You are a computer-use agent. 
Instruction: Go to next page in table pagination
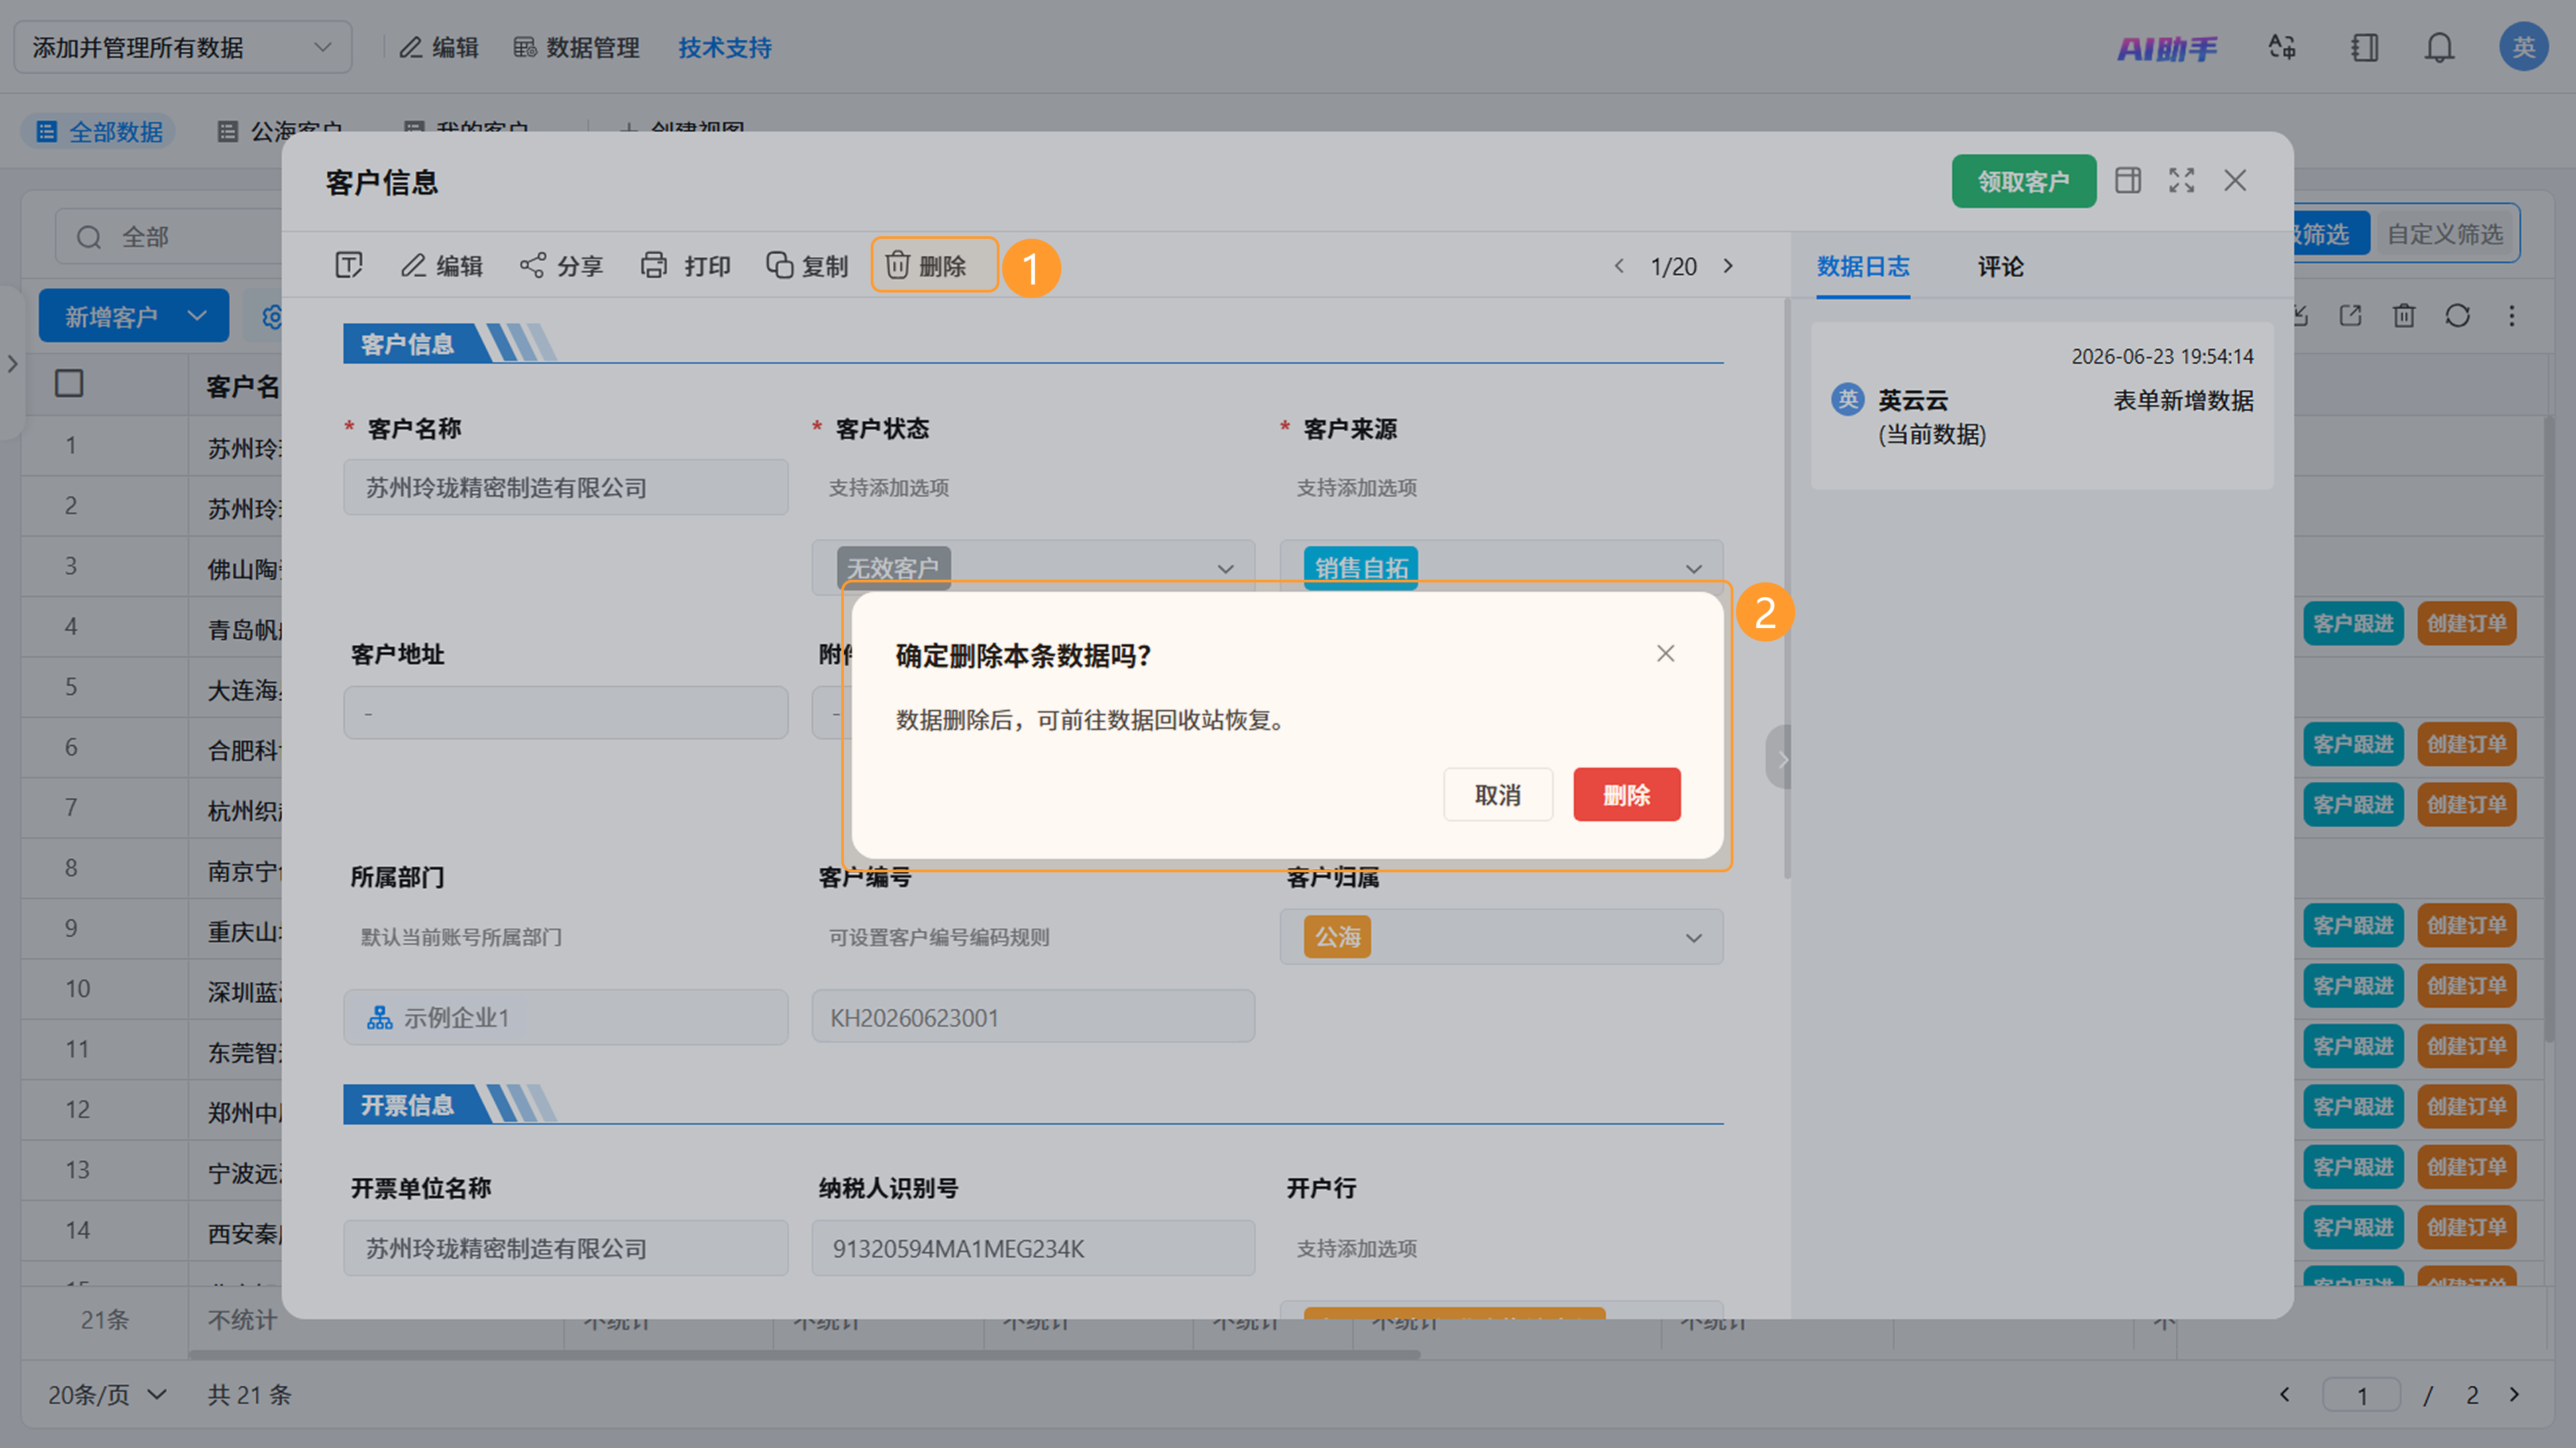(x=2514, y=1395)
